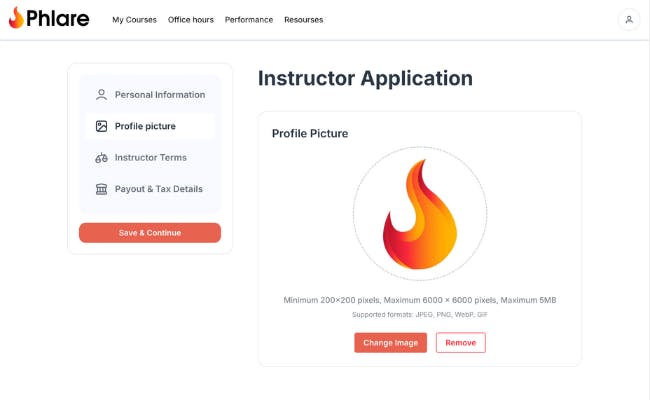
Task: Click the Phlare wordmark text
Action: (x=59, y=19)
